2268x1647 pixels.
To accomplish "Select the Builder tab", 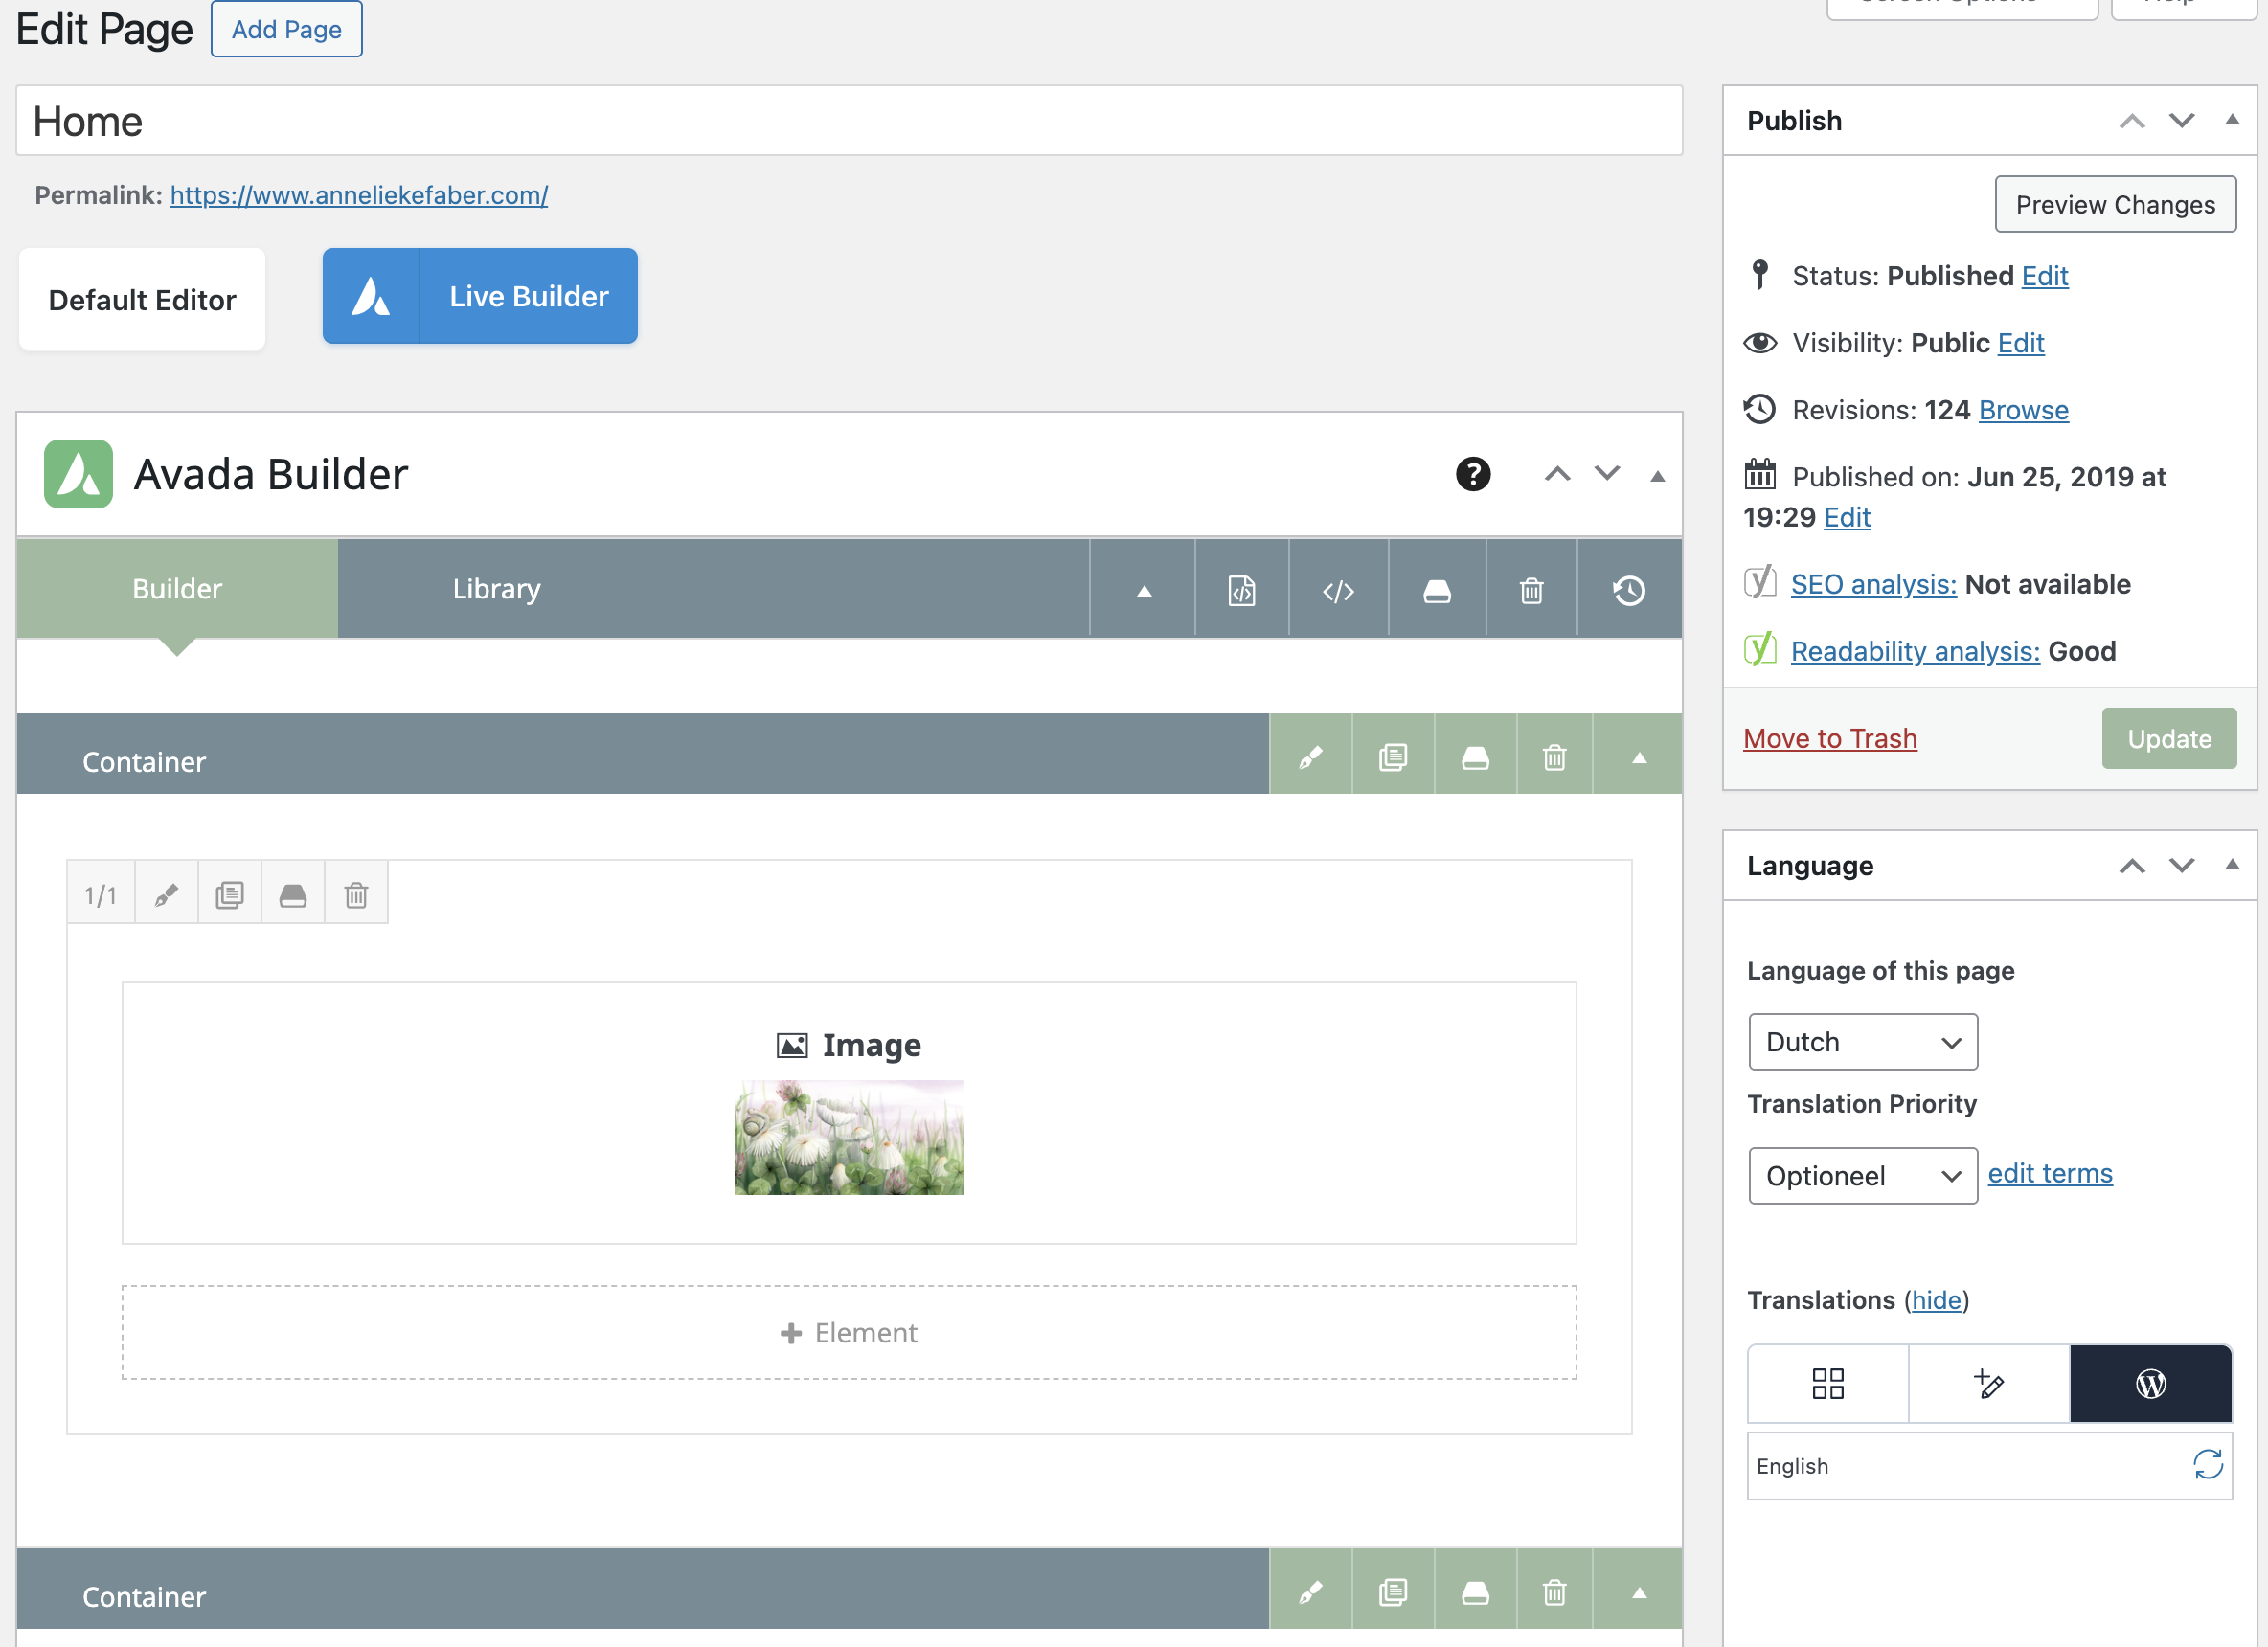I will pos(177,589).
